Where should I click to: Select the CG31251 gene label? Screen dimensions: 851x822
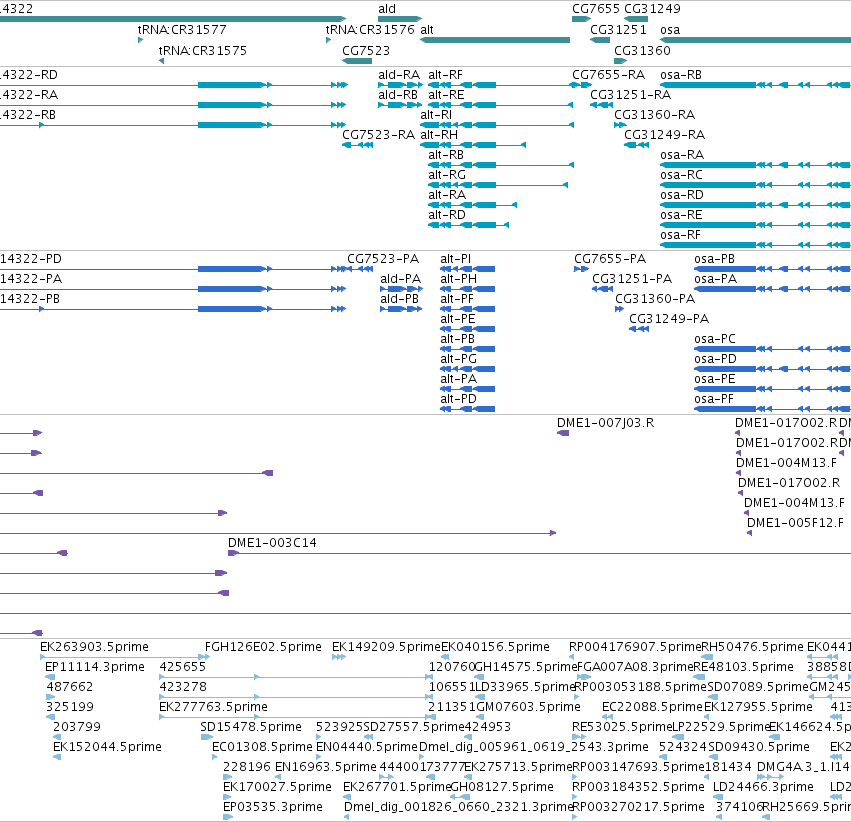(x=618, y=29)
